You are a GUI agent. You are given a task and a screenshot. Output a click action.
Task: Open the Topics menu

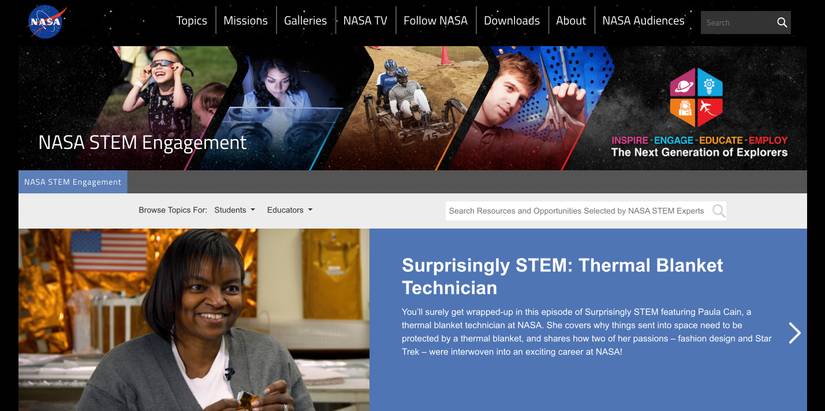[x=192, y=21]
